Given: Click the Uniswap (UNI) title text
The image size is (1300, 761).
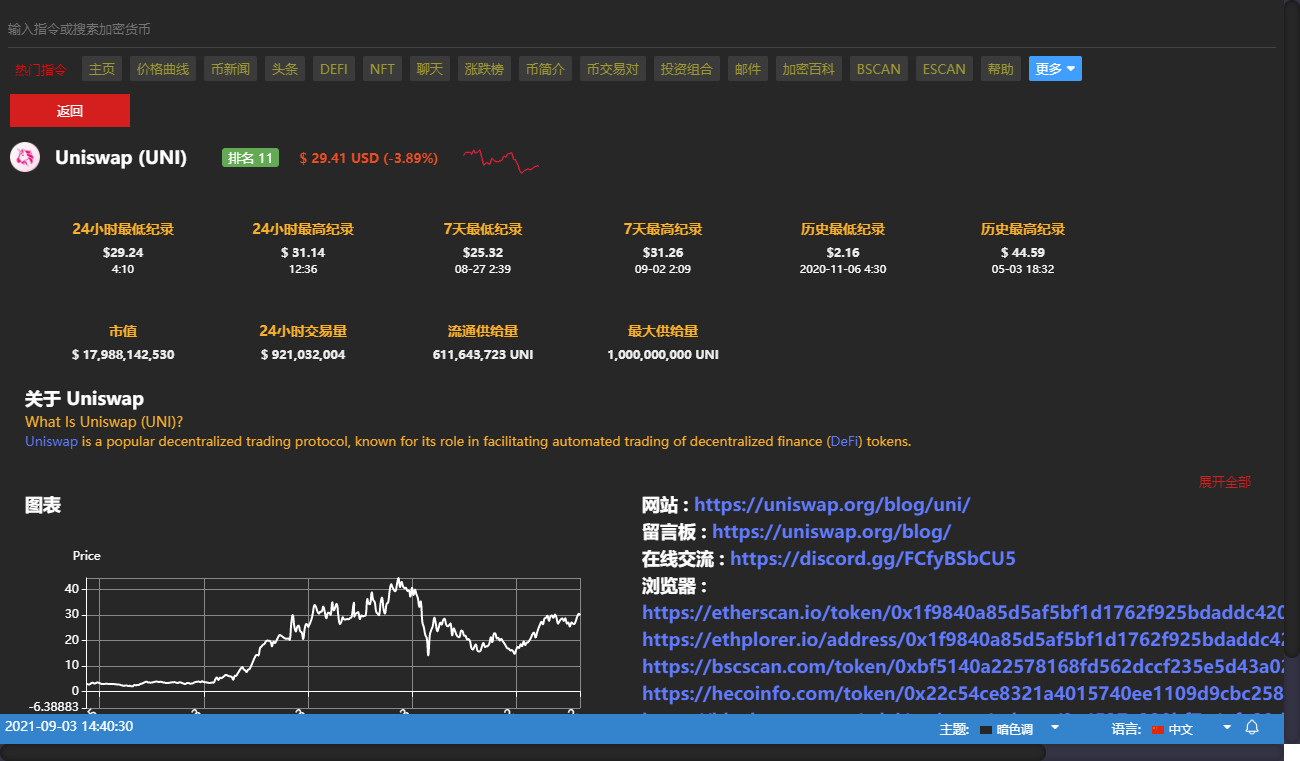Looking at the screenshot, I should click(121, 157).
